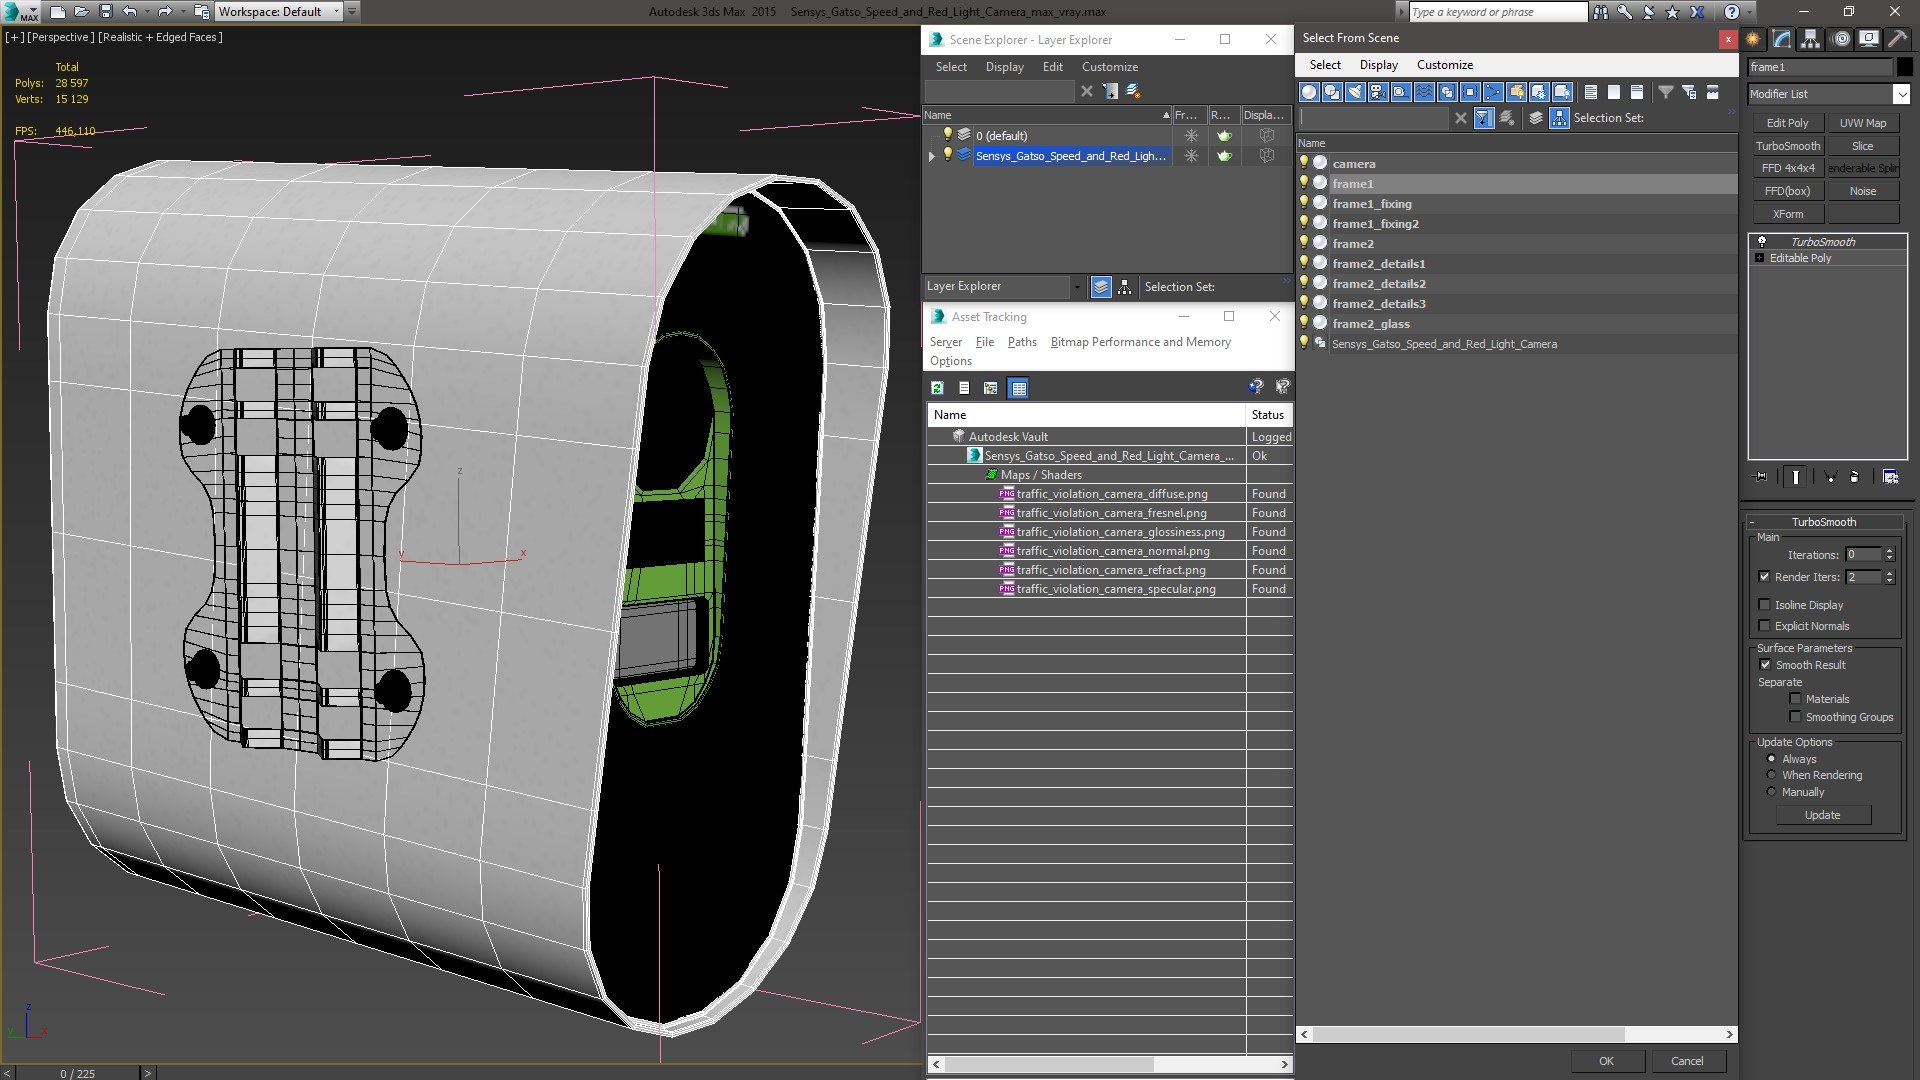This screenshot has width=1920, height=1080.
Task: Toggle Display Geometry filter icon
Action: pyautogui.click(x=1309, y=92)
